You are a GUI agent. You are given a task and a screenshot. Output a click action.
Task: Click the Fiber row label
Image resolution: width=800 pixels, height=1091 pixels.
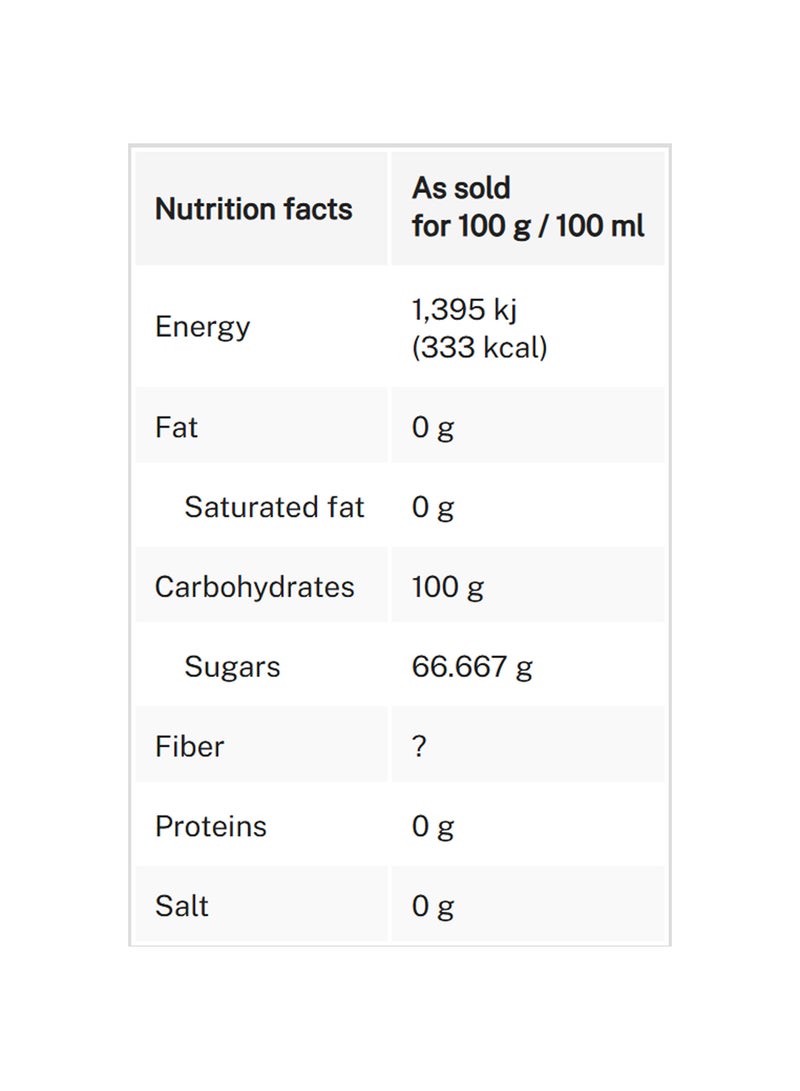click(190, 747)
